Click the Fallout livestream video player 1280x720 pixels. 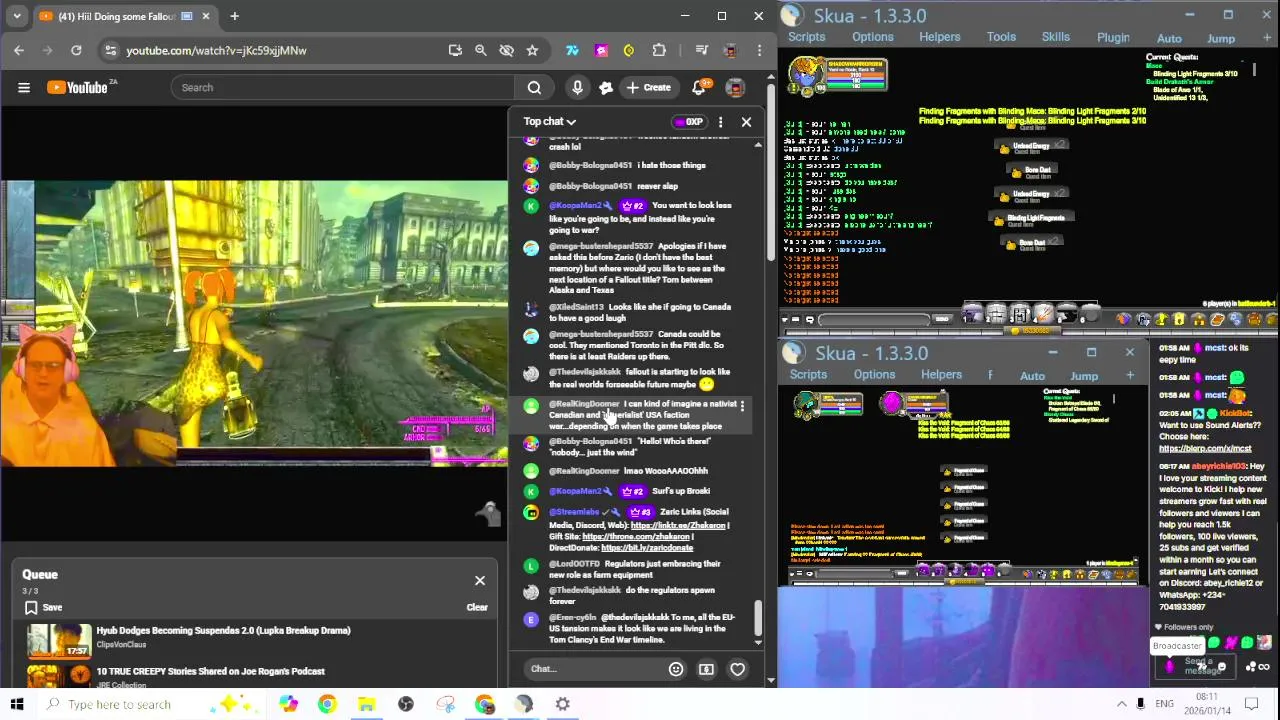255,324
